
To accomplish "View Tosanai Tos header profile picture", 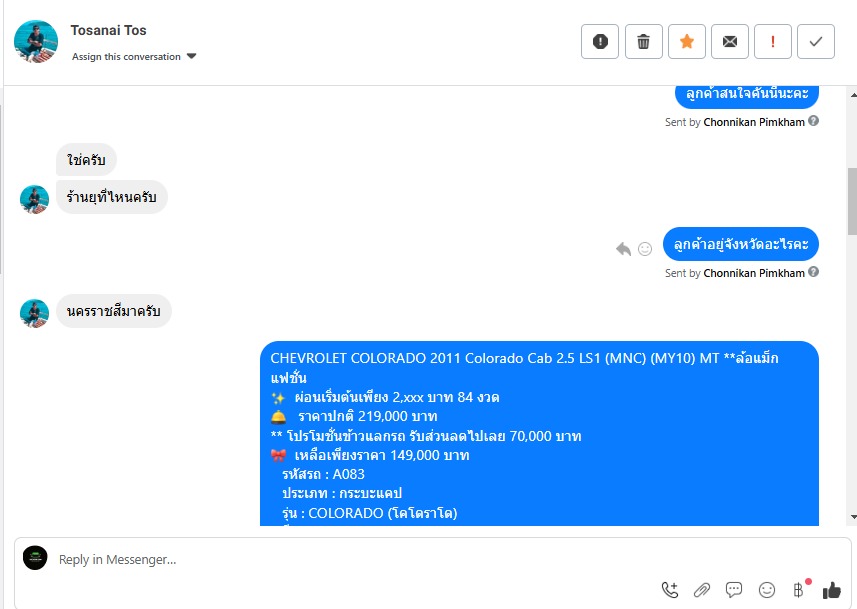I will (36, 42).
